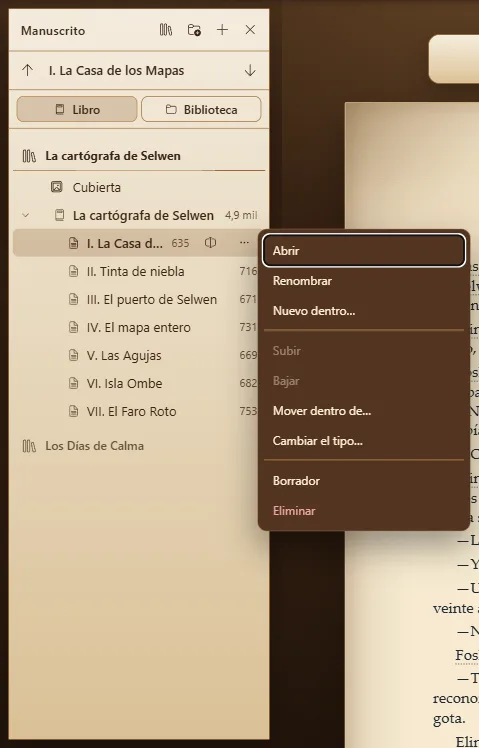The width and height of the screenshot is (479, 748).
Task: Click the document icon of III. El puerto de Selwen
Action: (x=73, y=299)
